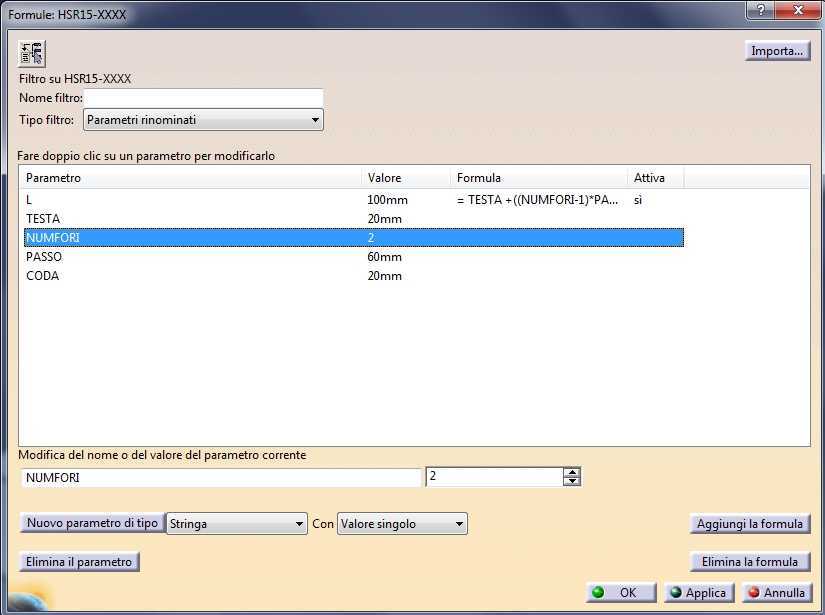Screen dimensions: 825x615
Task: Open the Valore singolo dropdown
Action: 402,524
